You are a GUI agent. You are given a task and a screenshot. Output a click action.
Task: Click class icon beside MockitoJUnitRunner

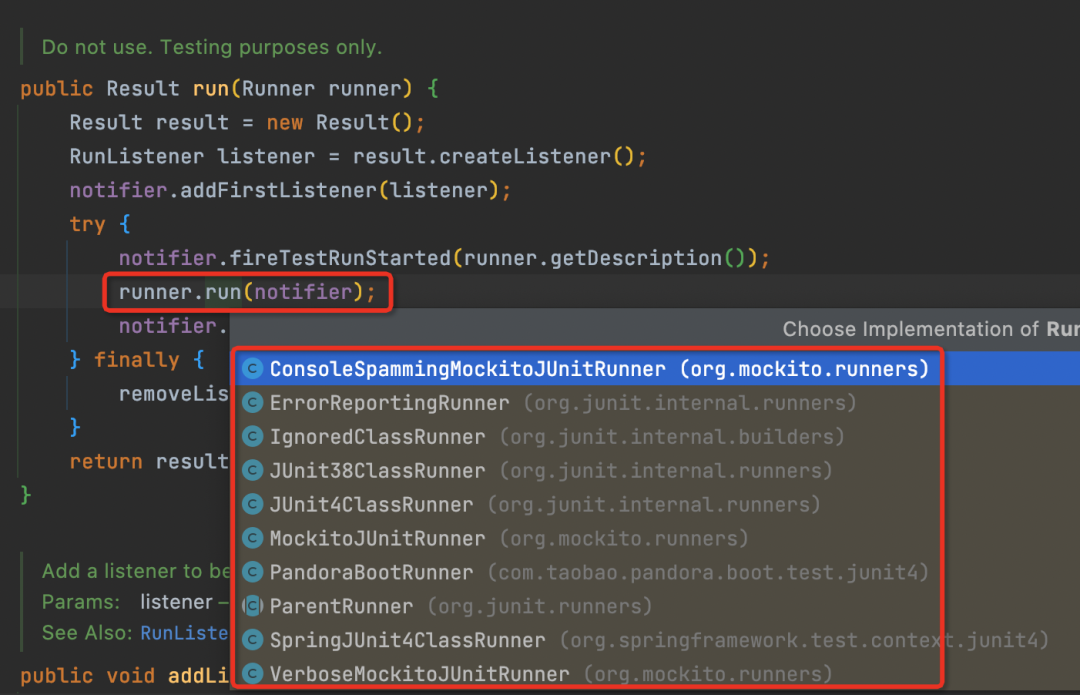[253, 539]
